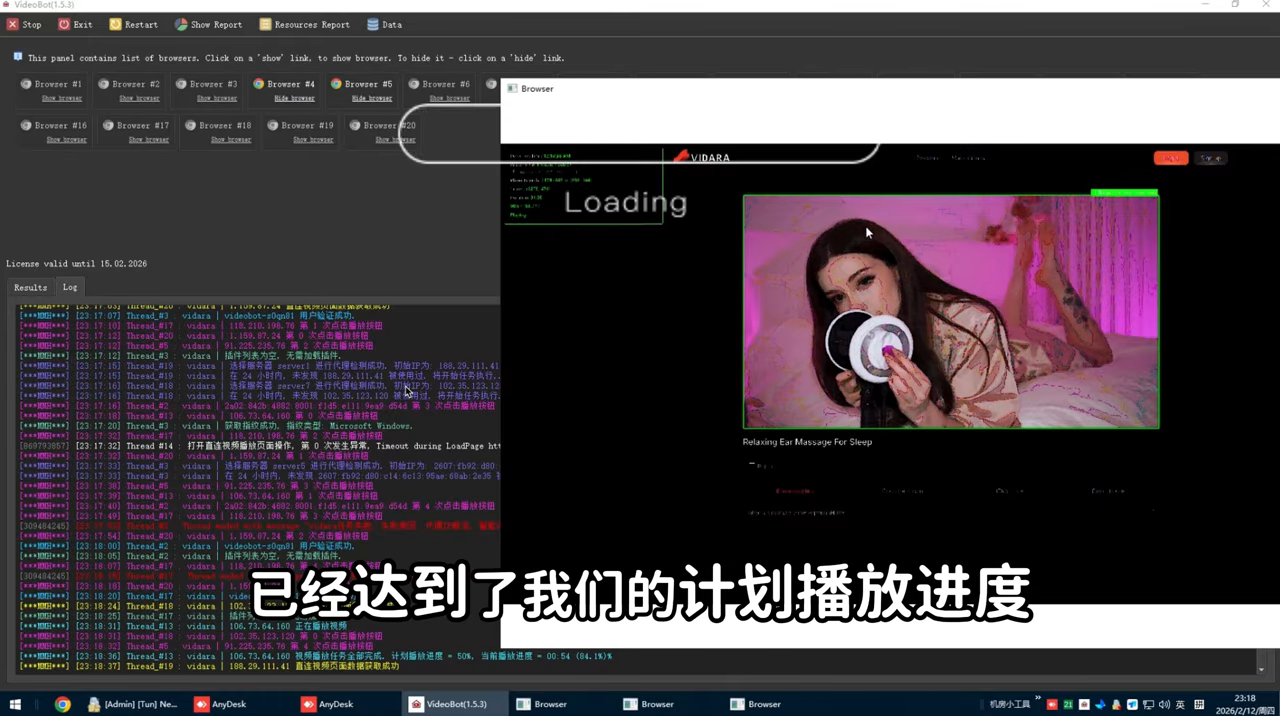This screenshot has width=1280, height=716.
Task: Click the Browser #20 icon
Action: pos(355,125)
